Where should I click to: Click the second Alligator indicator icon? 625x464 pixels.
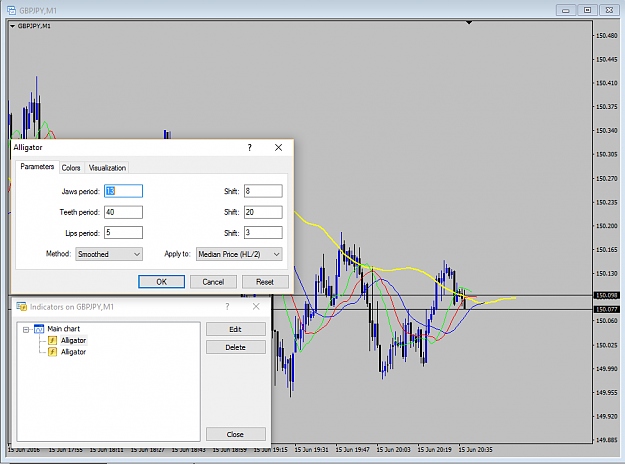pos(53,352)
